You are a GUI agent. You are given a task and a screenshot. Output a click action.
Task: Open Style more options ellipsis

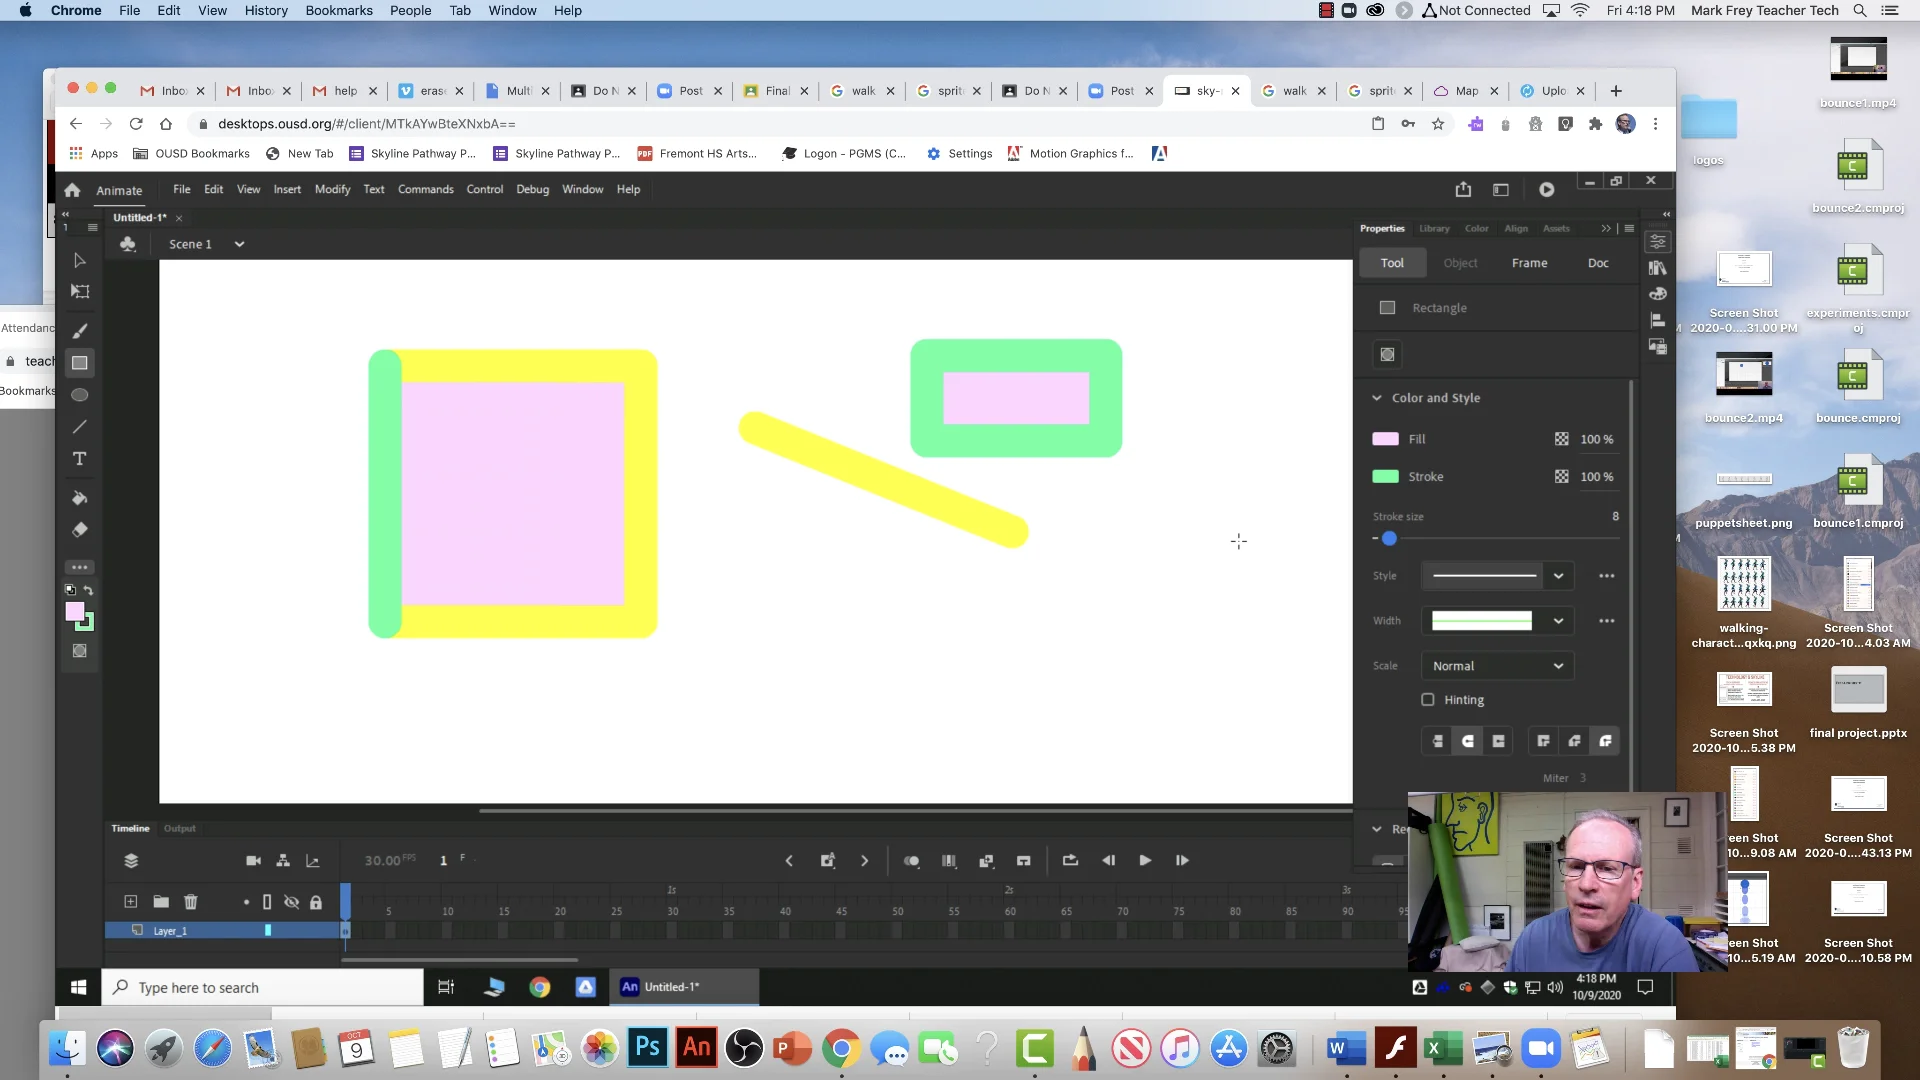pyautogui.click(x=1606, y=576)
